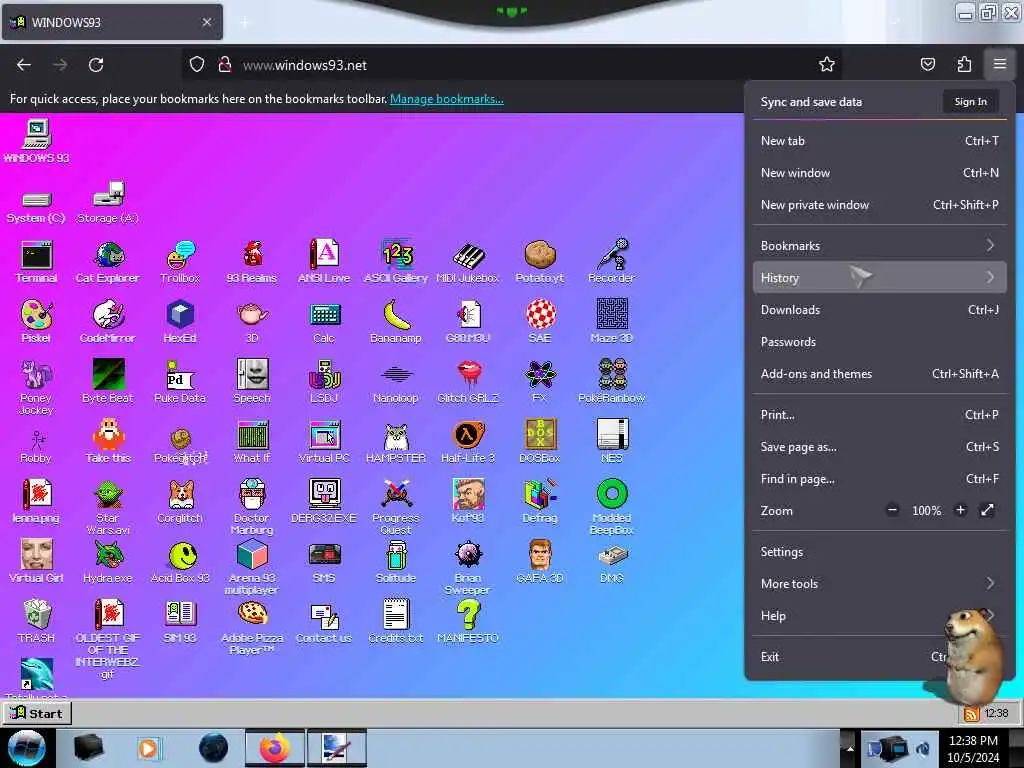Open Acid Box 93 smiley icon
Screen dimensions: 1024x768
click(180, 562)
